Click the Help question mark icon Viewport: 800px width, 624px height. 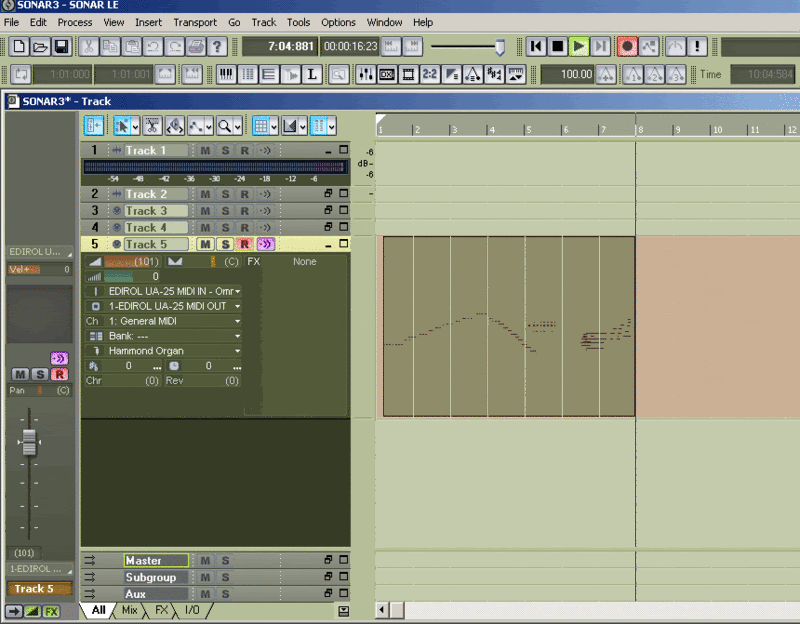tap(217, 46)
